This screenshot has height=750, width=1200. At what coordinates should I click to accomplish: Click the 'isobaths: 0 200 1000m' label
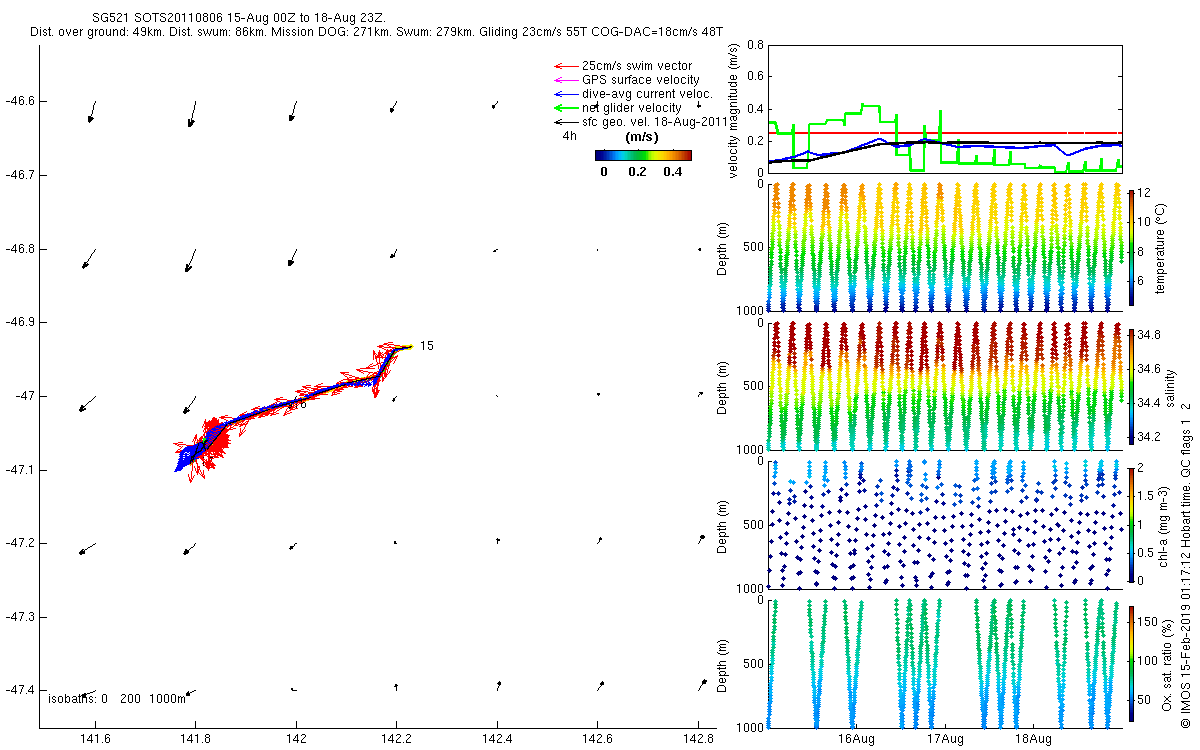click(117, 699)
